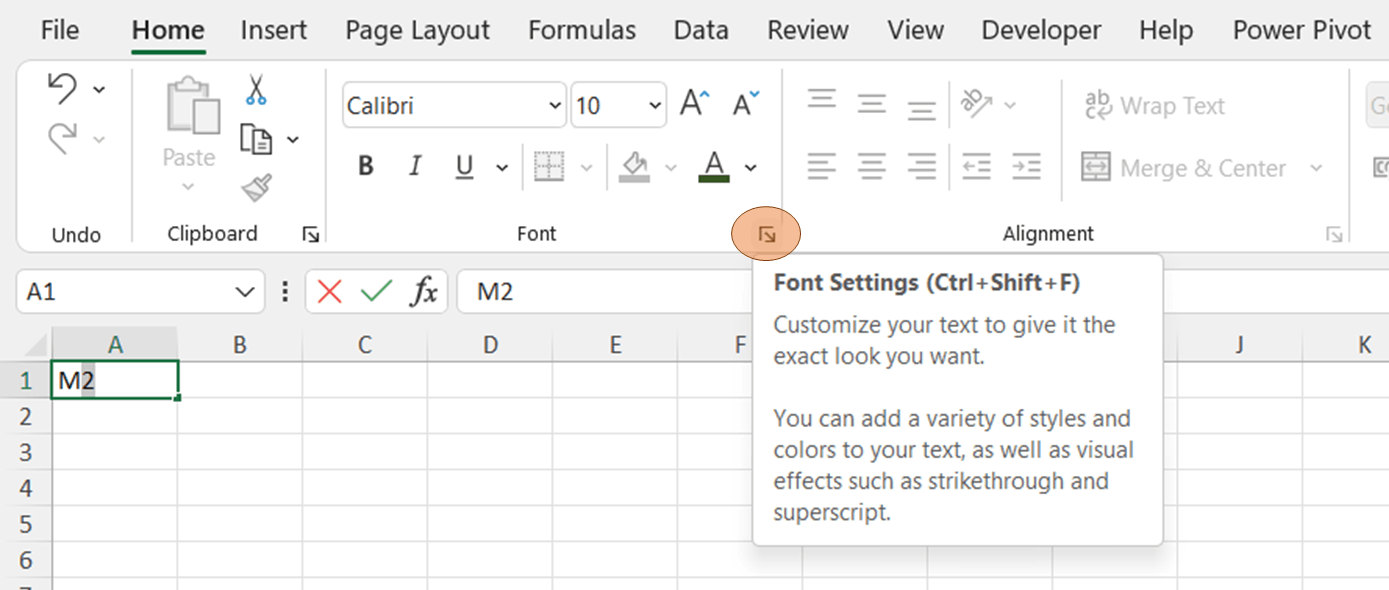Screen dimensions: 1389x590
Task: Open the Calibri font name dropdown
Action: [x=555, y=106]
